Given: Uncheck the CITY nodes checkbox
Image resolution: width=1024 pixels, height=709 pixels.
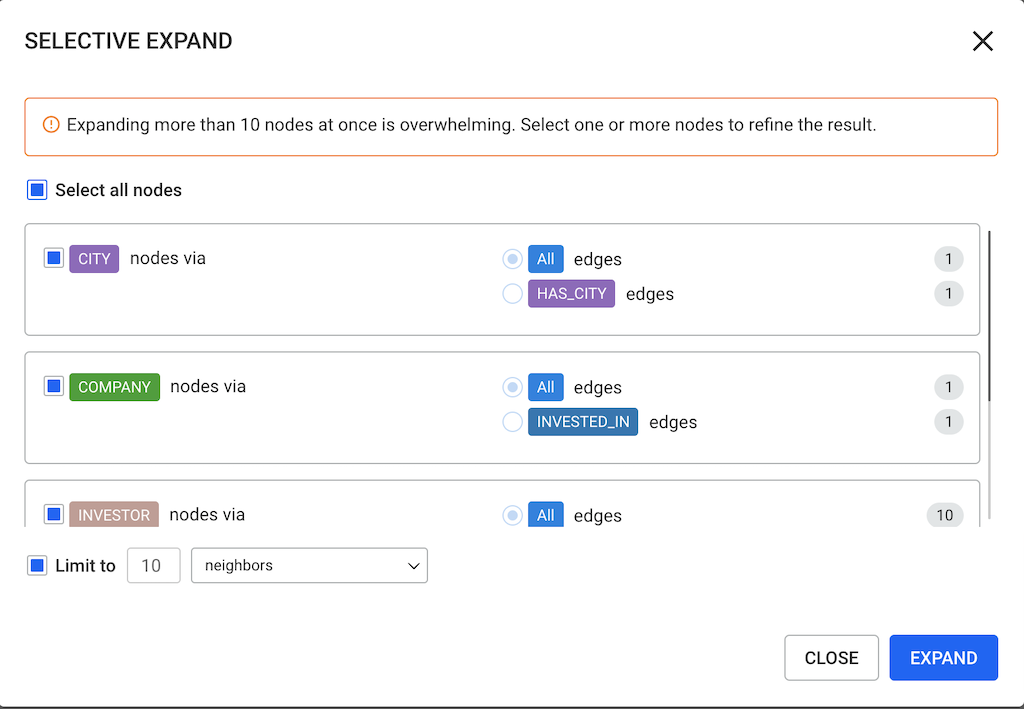Looking at the screenshot, I should (54, 258).
